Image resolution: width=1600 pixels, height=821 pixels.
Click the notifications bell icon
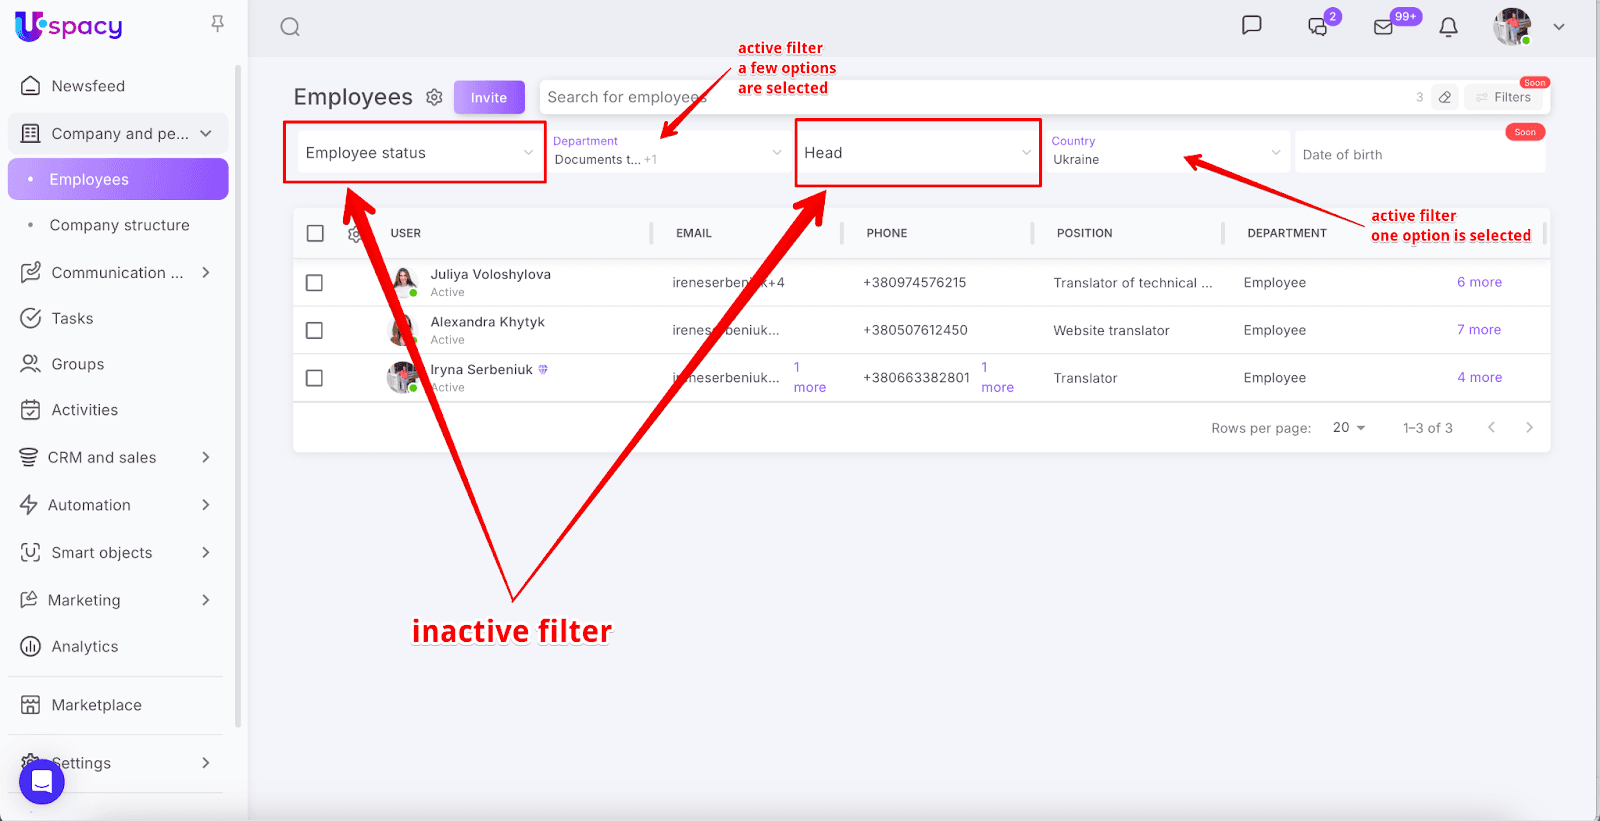(1448, 27)
